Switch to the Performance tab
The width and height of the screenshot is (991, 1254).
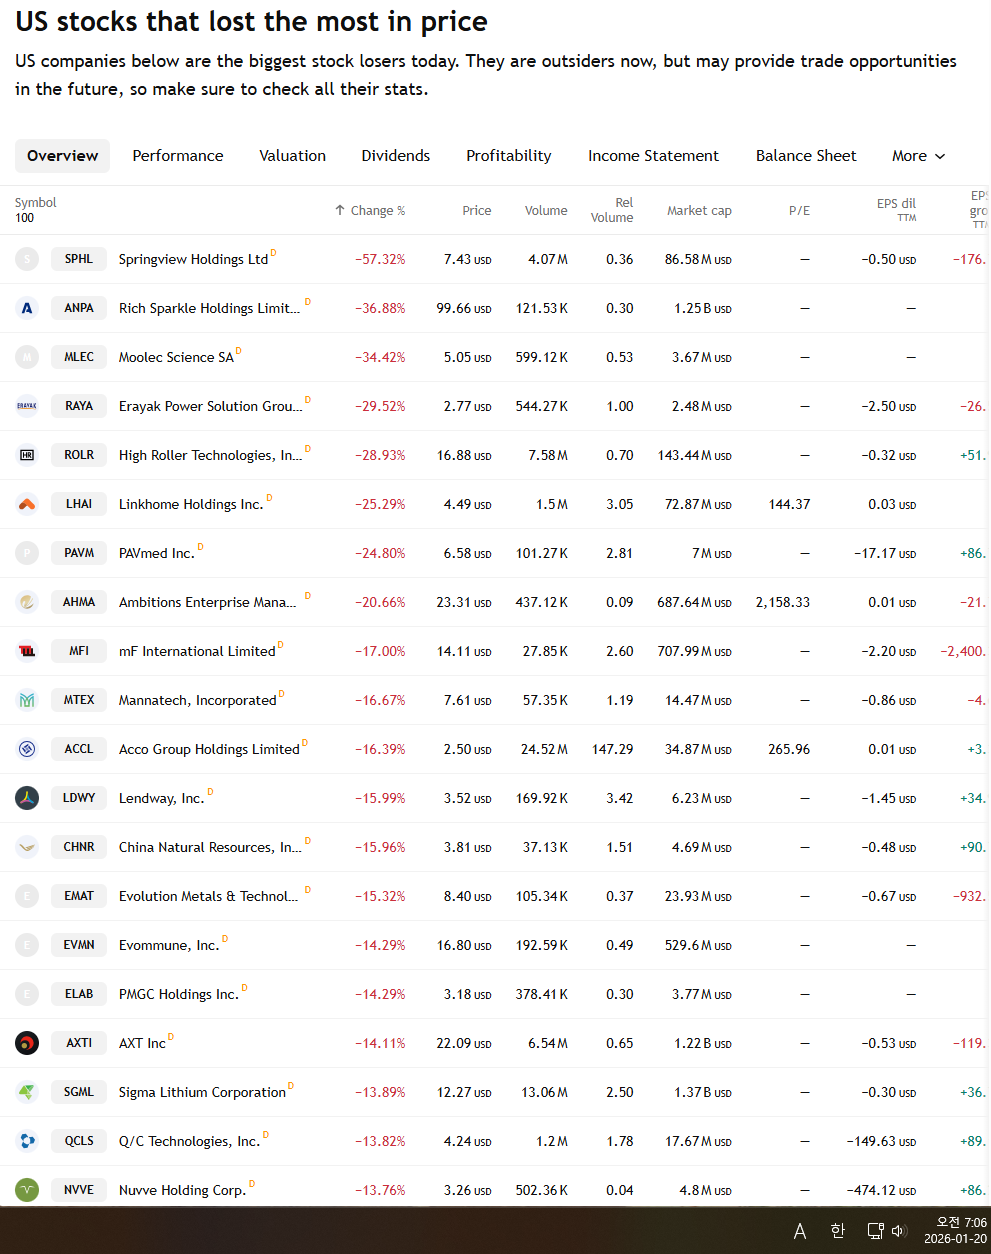(178, 156)
